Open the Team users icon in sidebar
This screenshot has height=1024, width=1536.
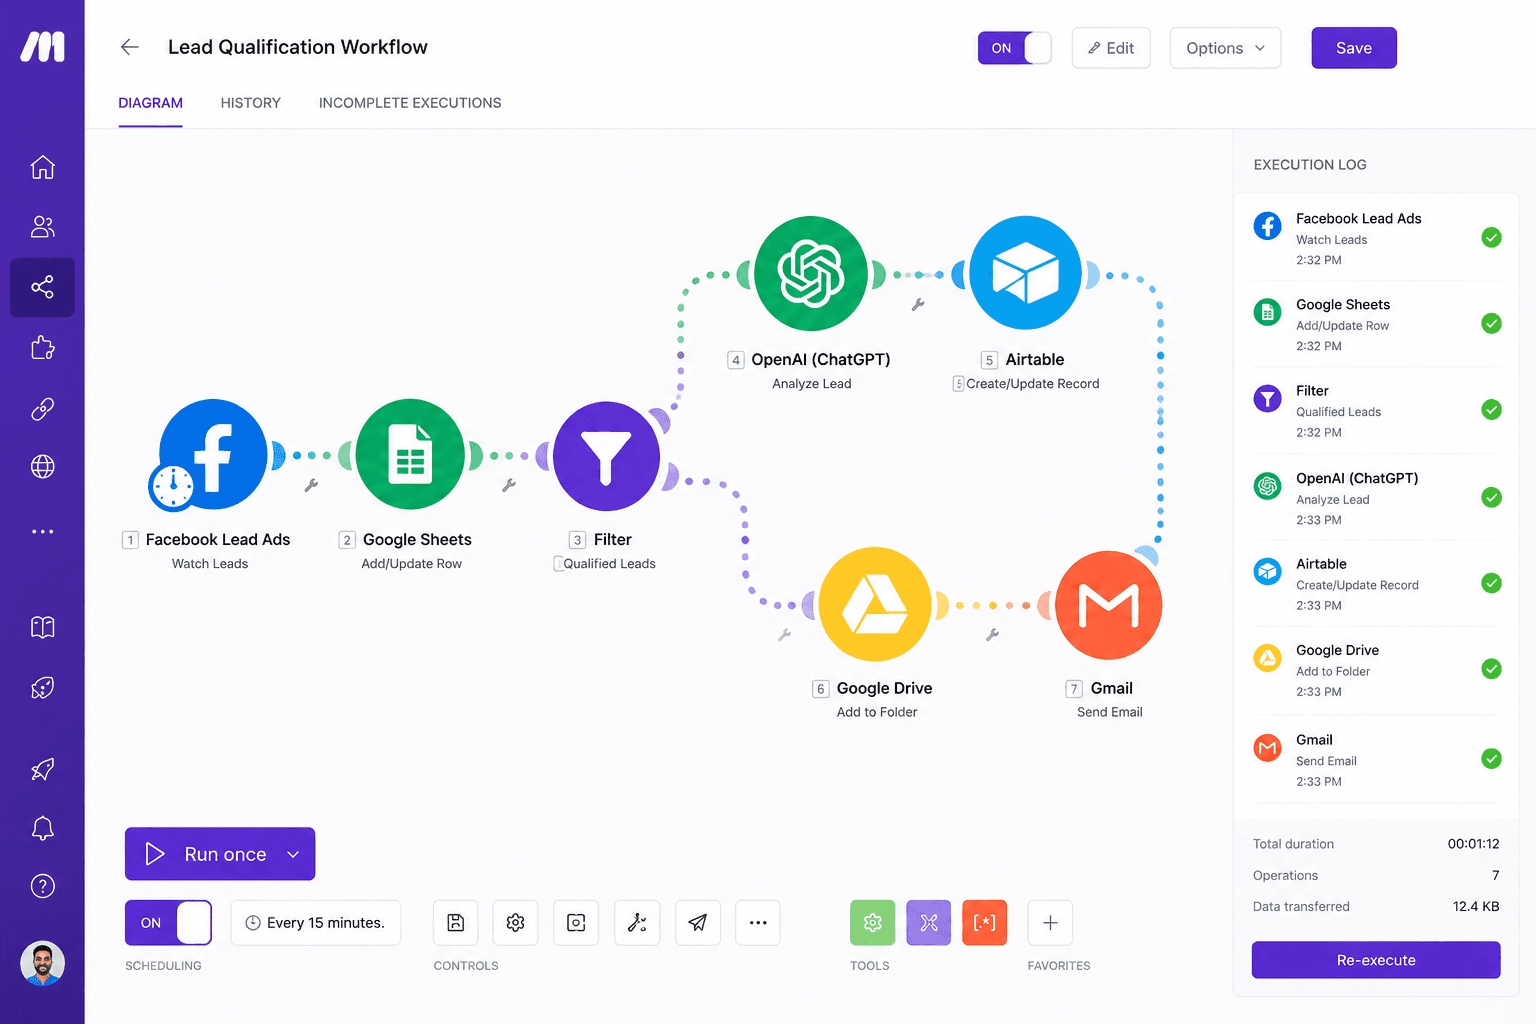(x=42, y=227)
